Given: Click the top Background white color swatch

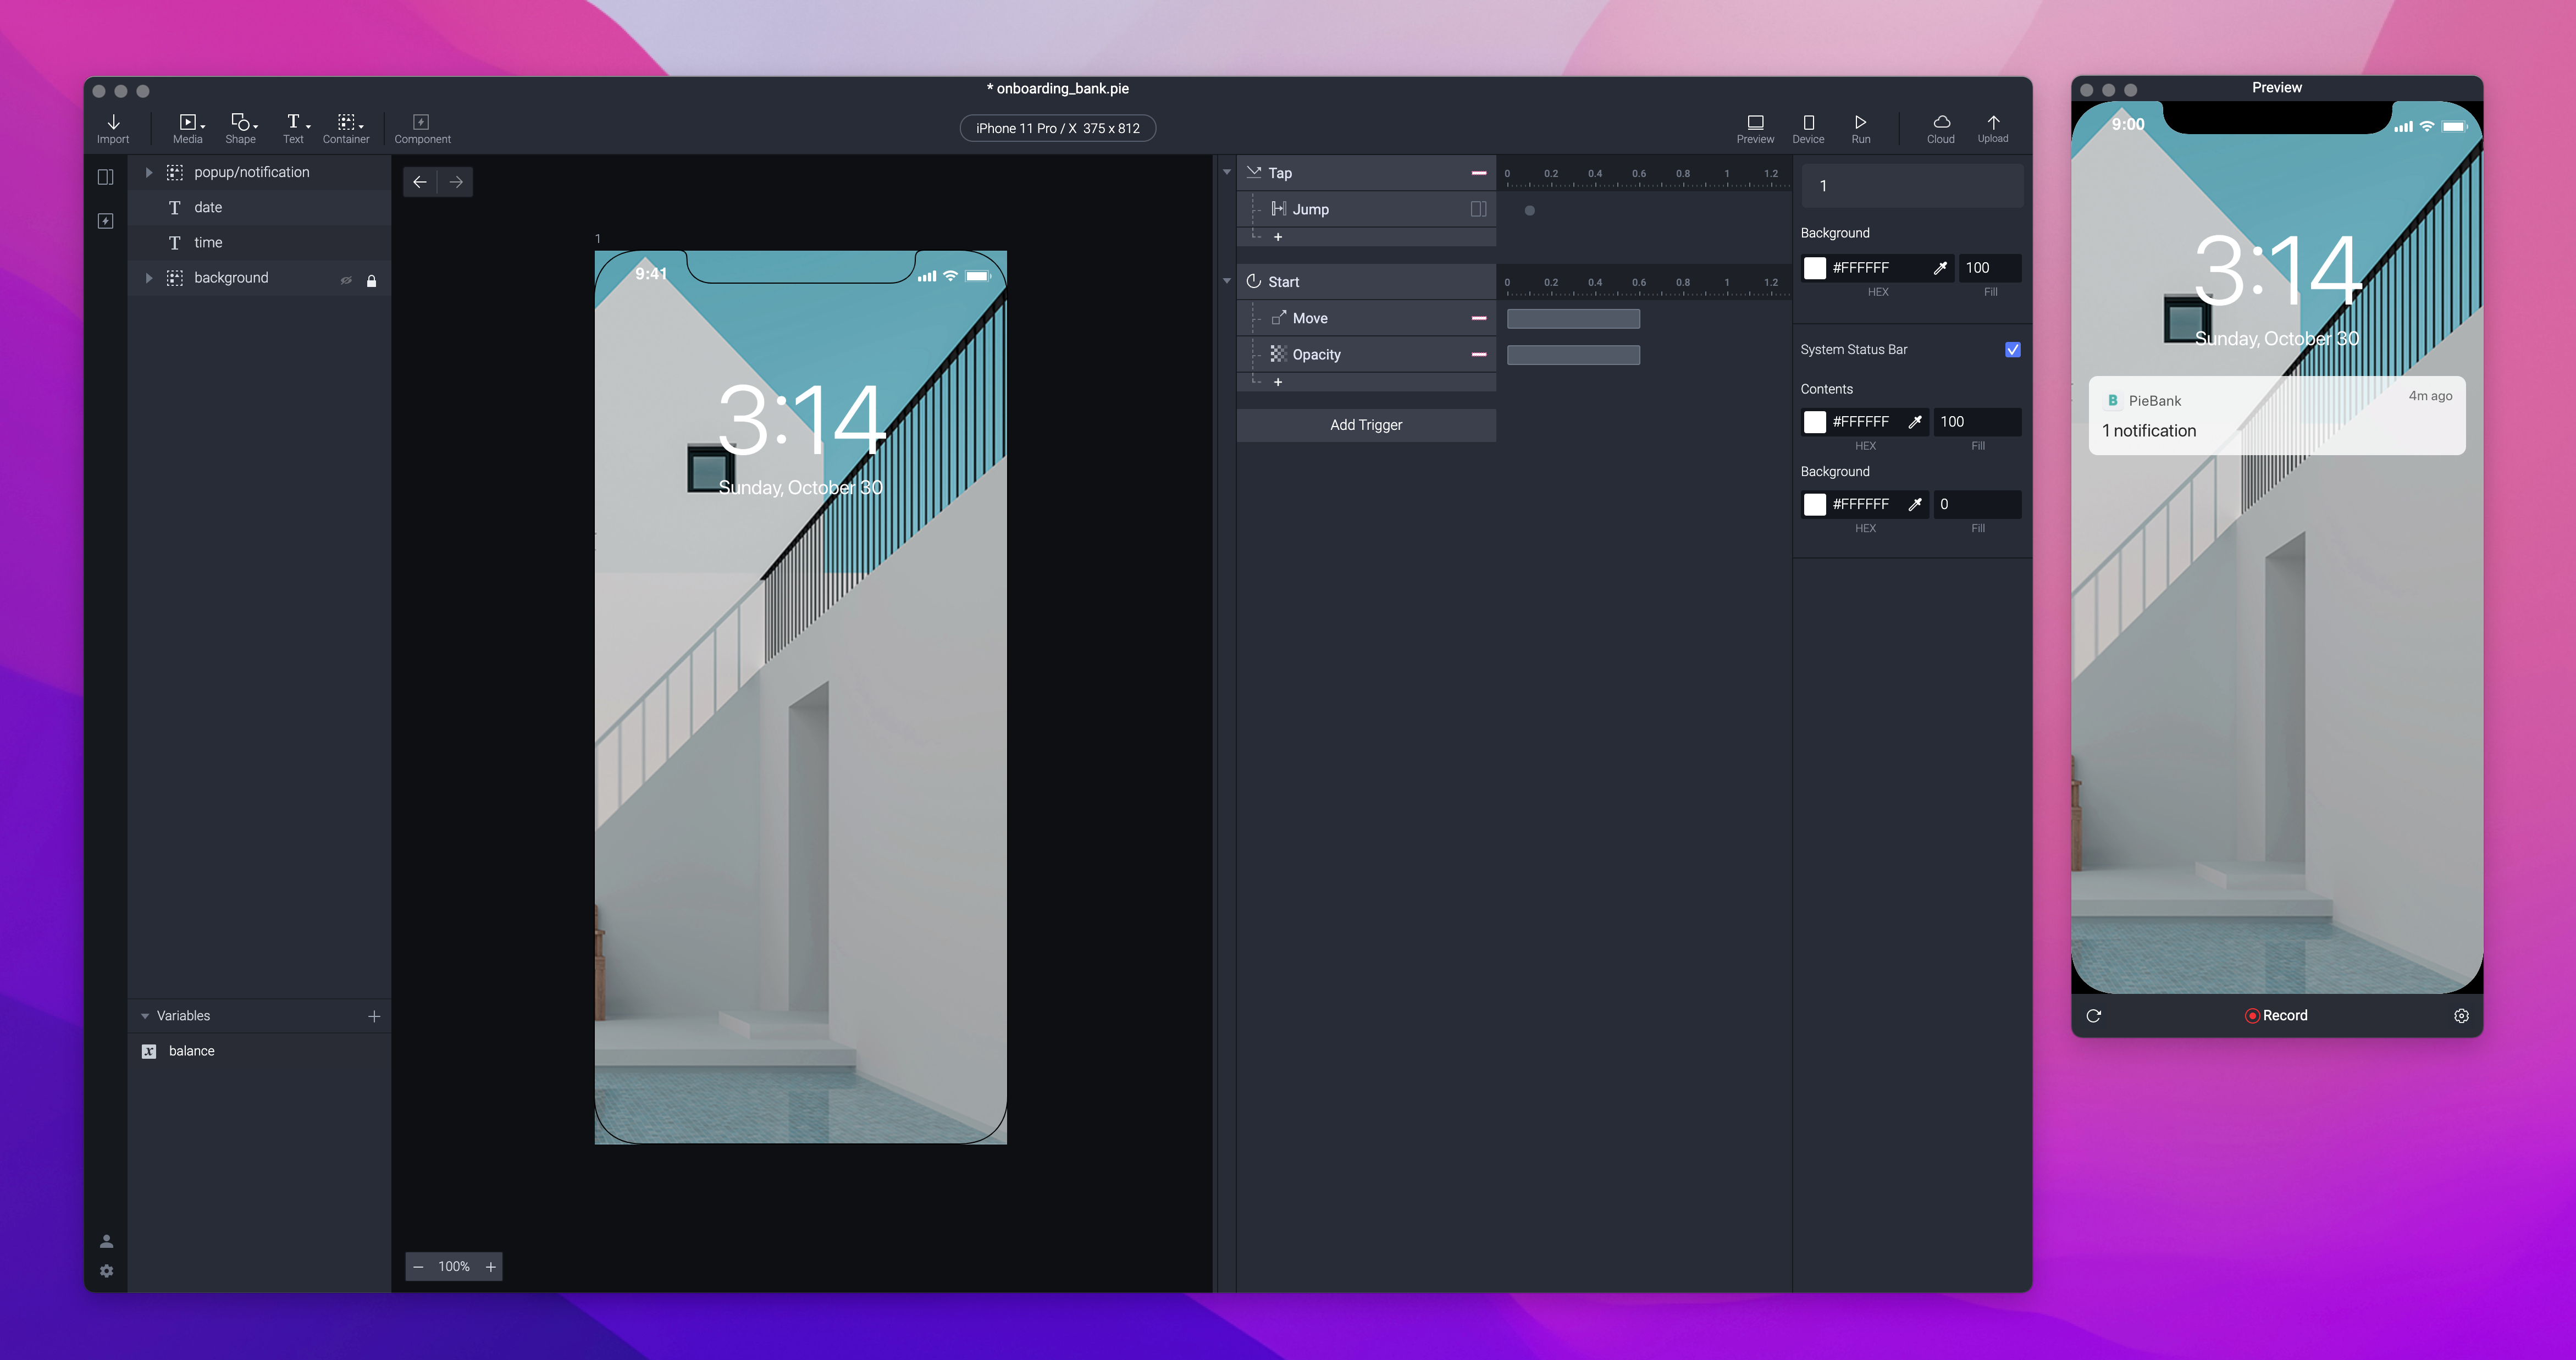Looking at the screenshot, I should 1814,268.
